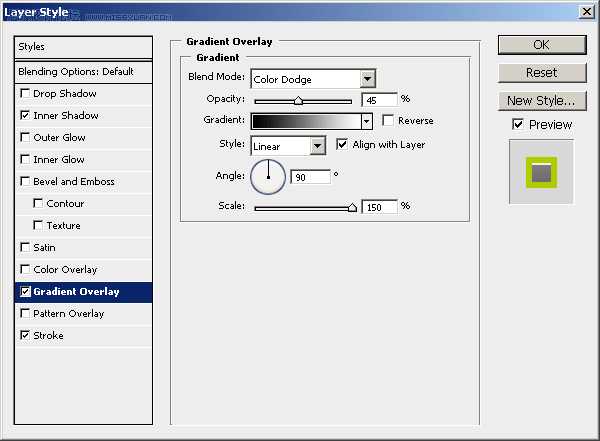Screen dimensions: 600x441
Task: Expand the gradient picker arrow
Action: [x=367, y=121]
